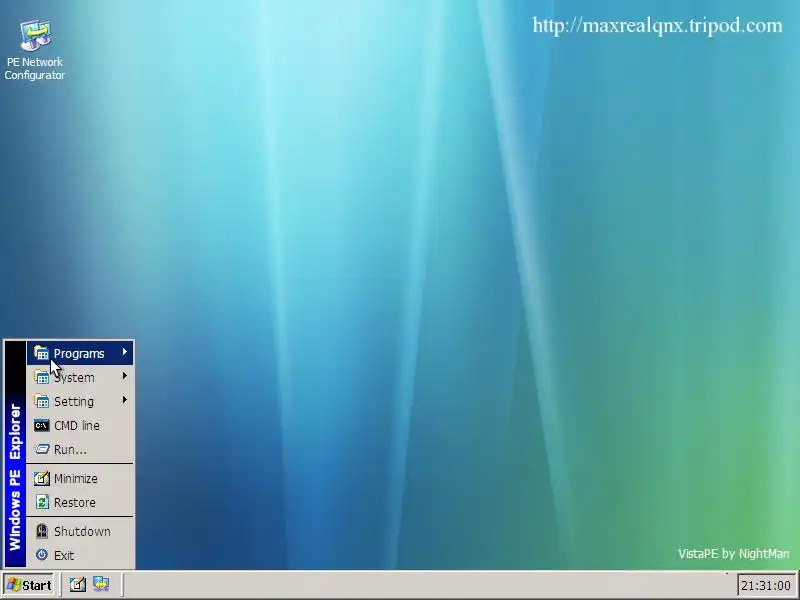This screenshot has width=800, height=600.
Task: Choose Run... from the Start menu
Action: coord(80,449)
